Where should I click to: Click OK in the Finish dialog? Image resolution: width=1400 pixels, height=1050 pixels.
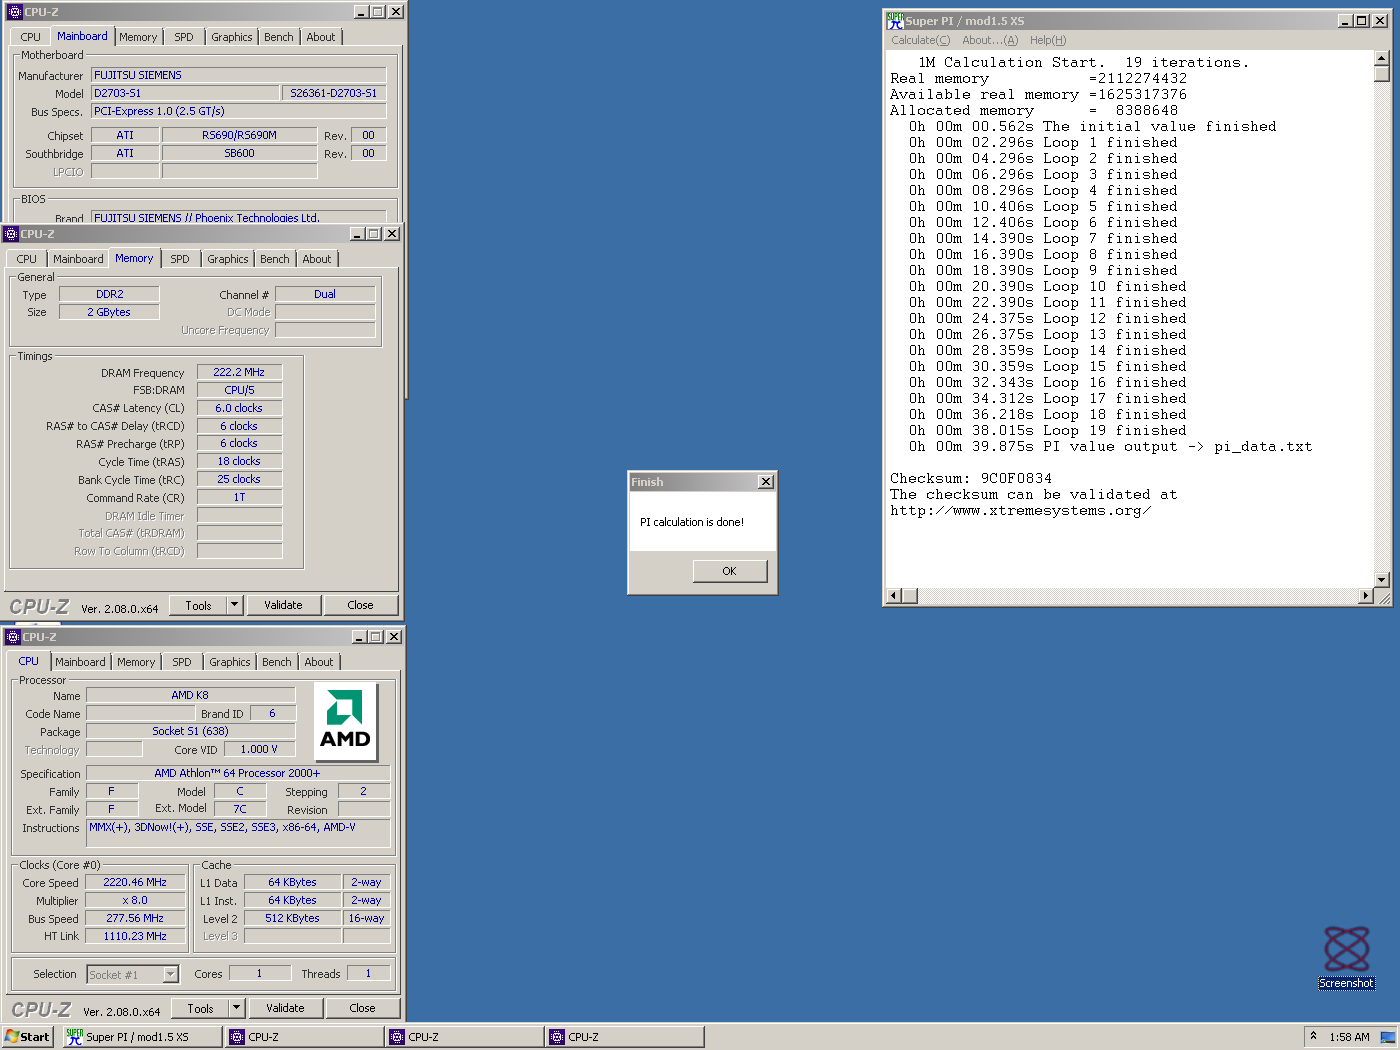[729, 571]
